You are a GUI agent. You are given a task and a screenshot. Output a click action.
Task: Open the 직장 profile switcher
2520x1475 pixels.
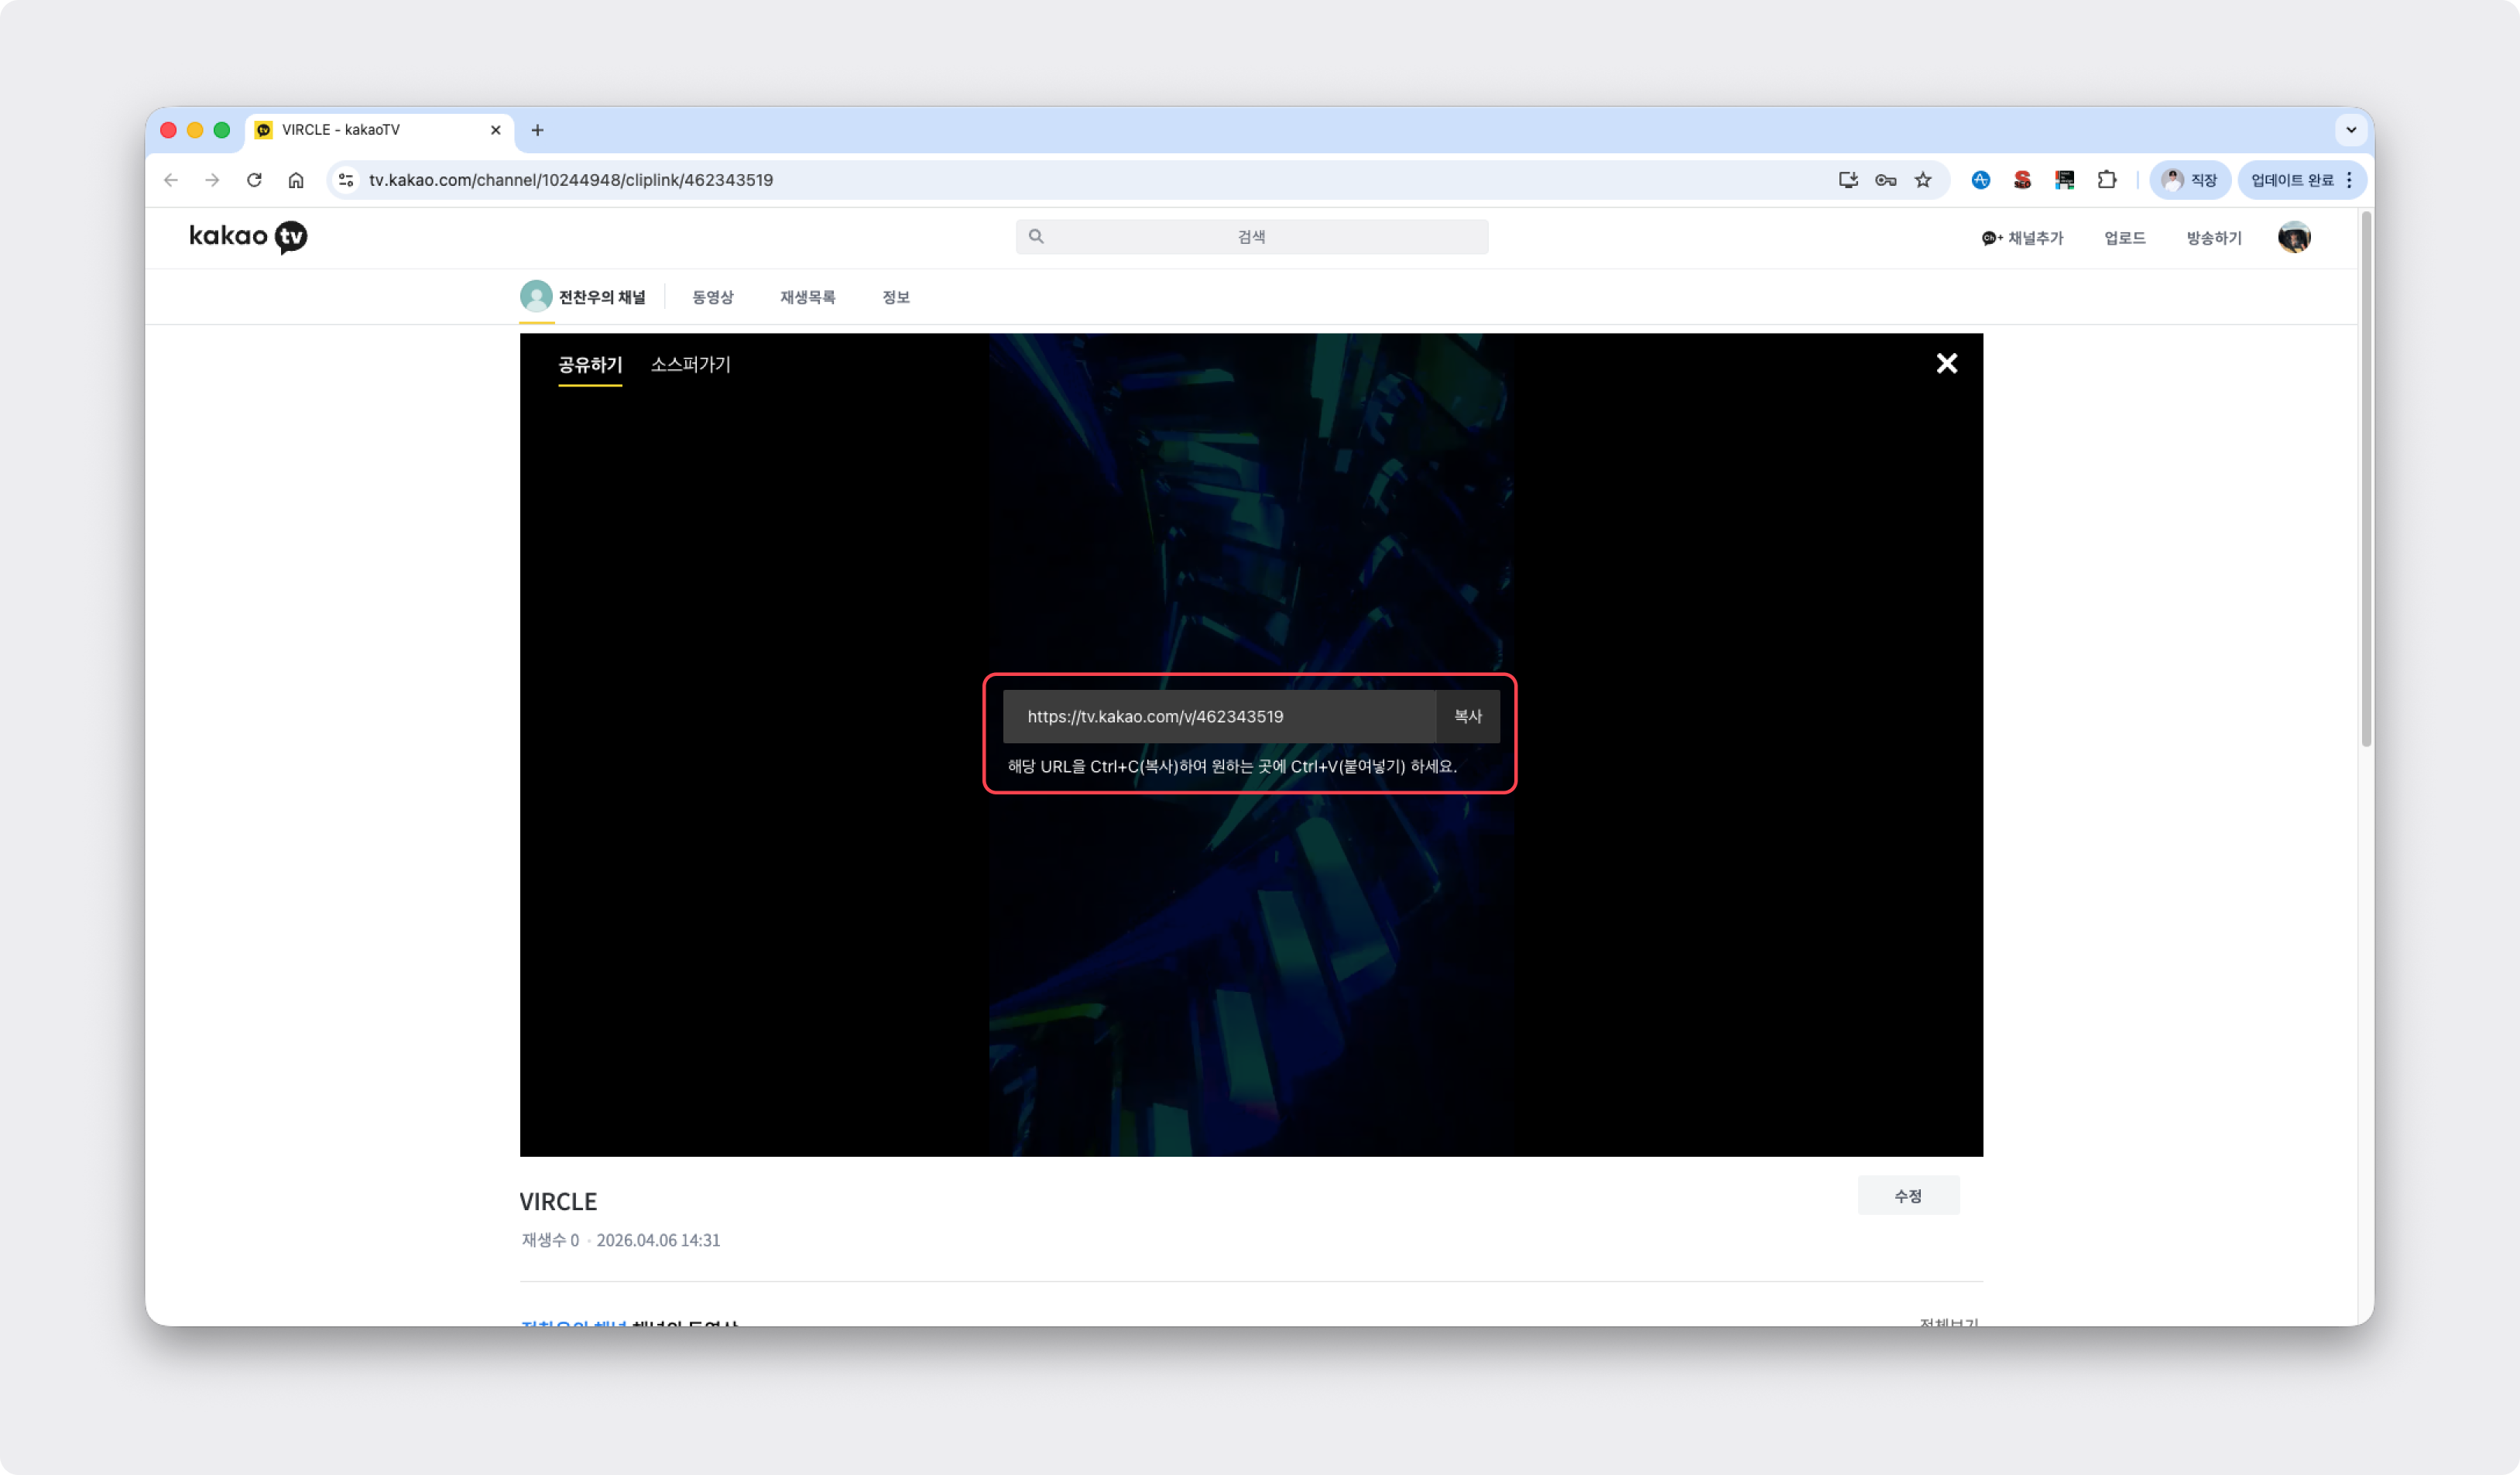tap(2189, 180)
